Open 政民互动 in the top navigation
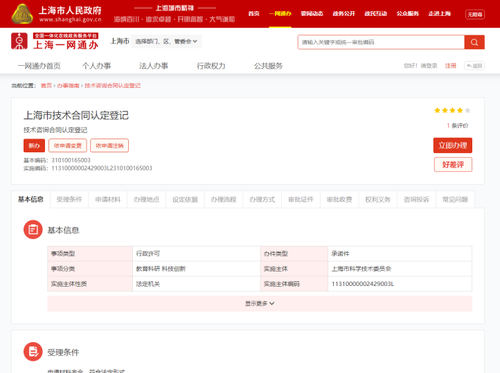This screenshot has width=500, height=373. click(x=376, y=14)
